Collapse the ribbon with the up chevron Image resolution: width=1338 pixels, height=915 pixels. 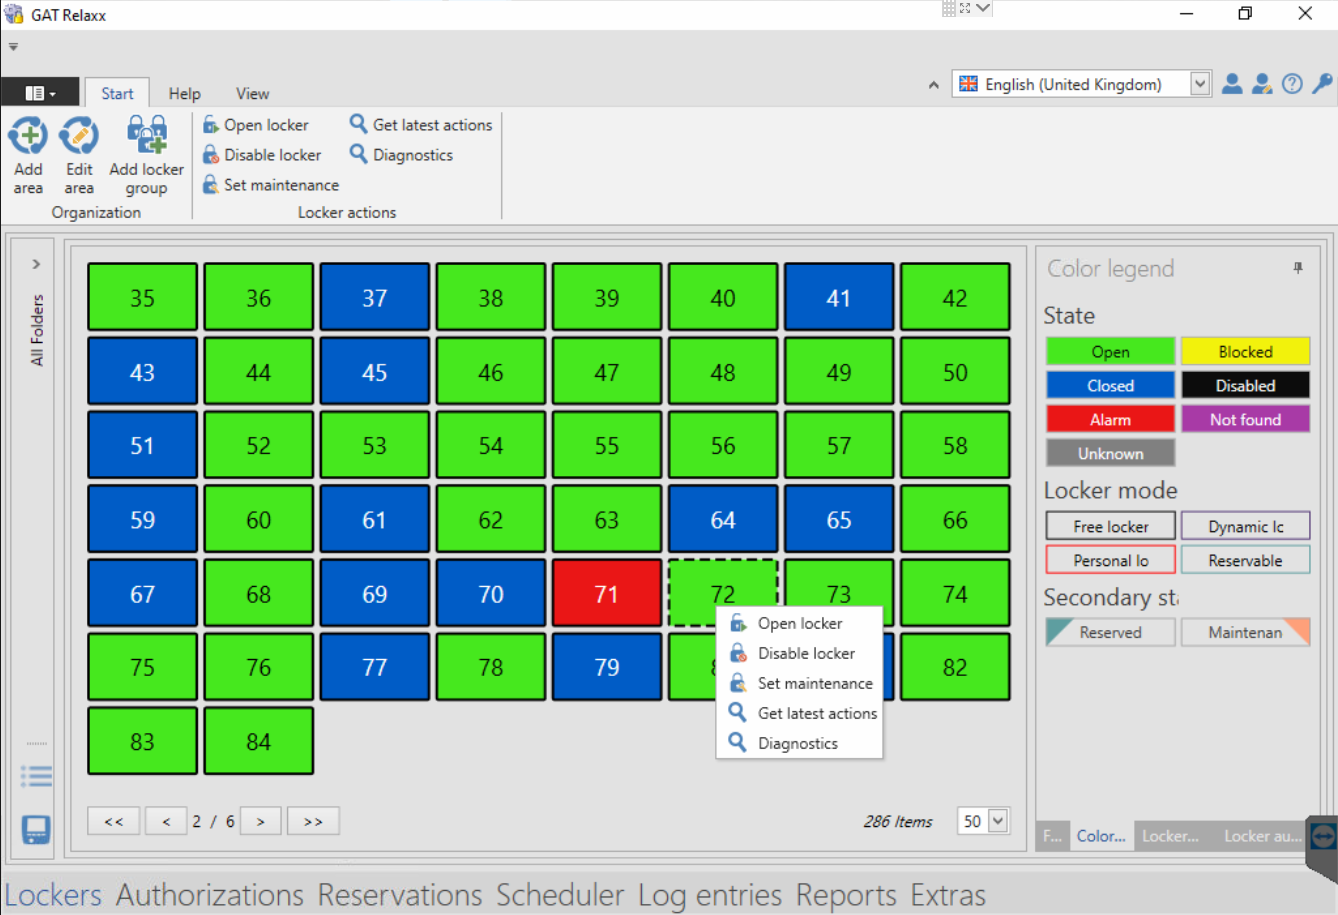coord(933,85)
